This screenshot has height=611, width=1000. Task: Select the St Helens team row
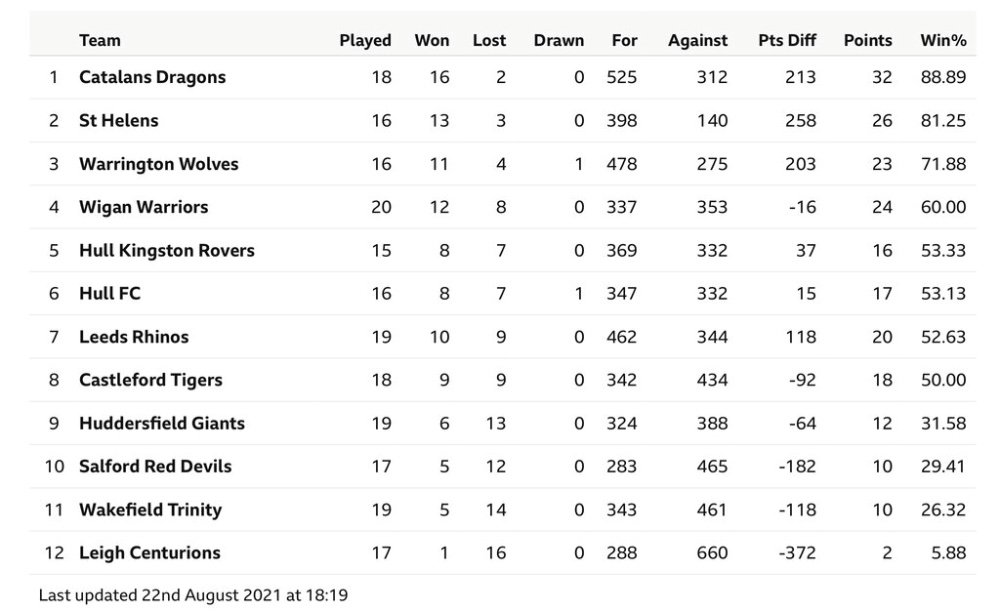pos(503,121)
